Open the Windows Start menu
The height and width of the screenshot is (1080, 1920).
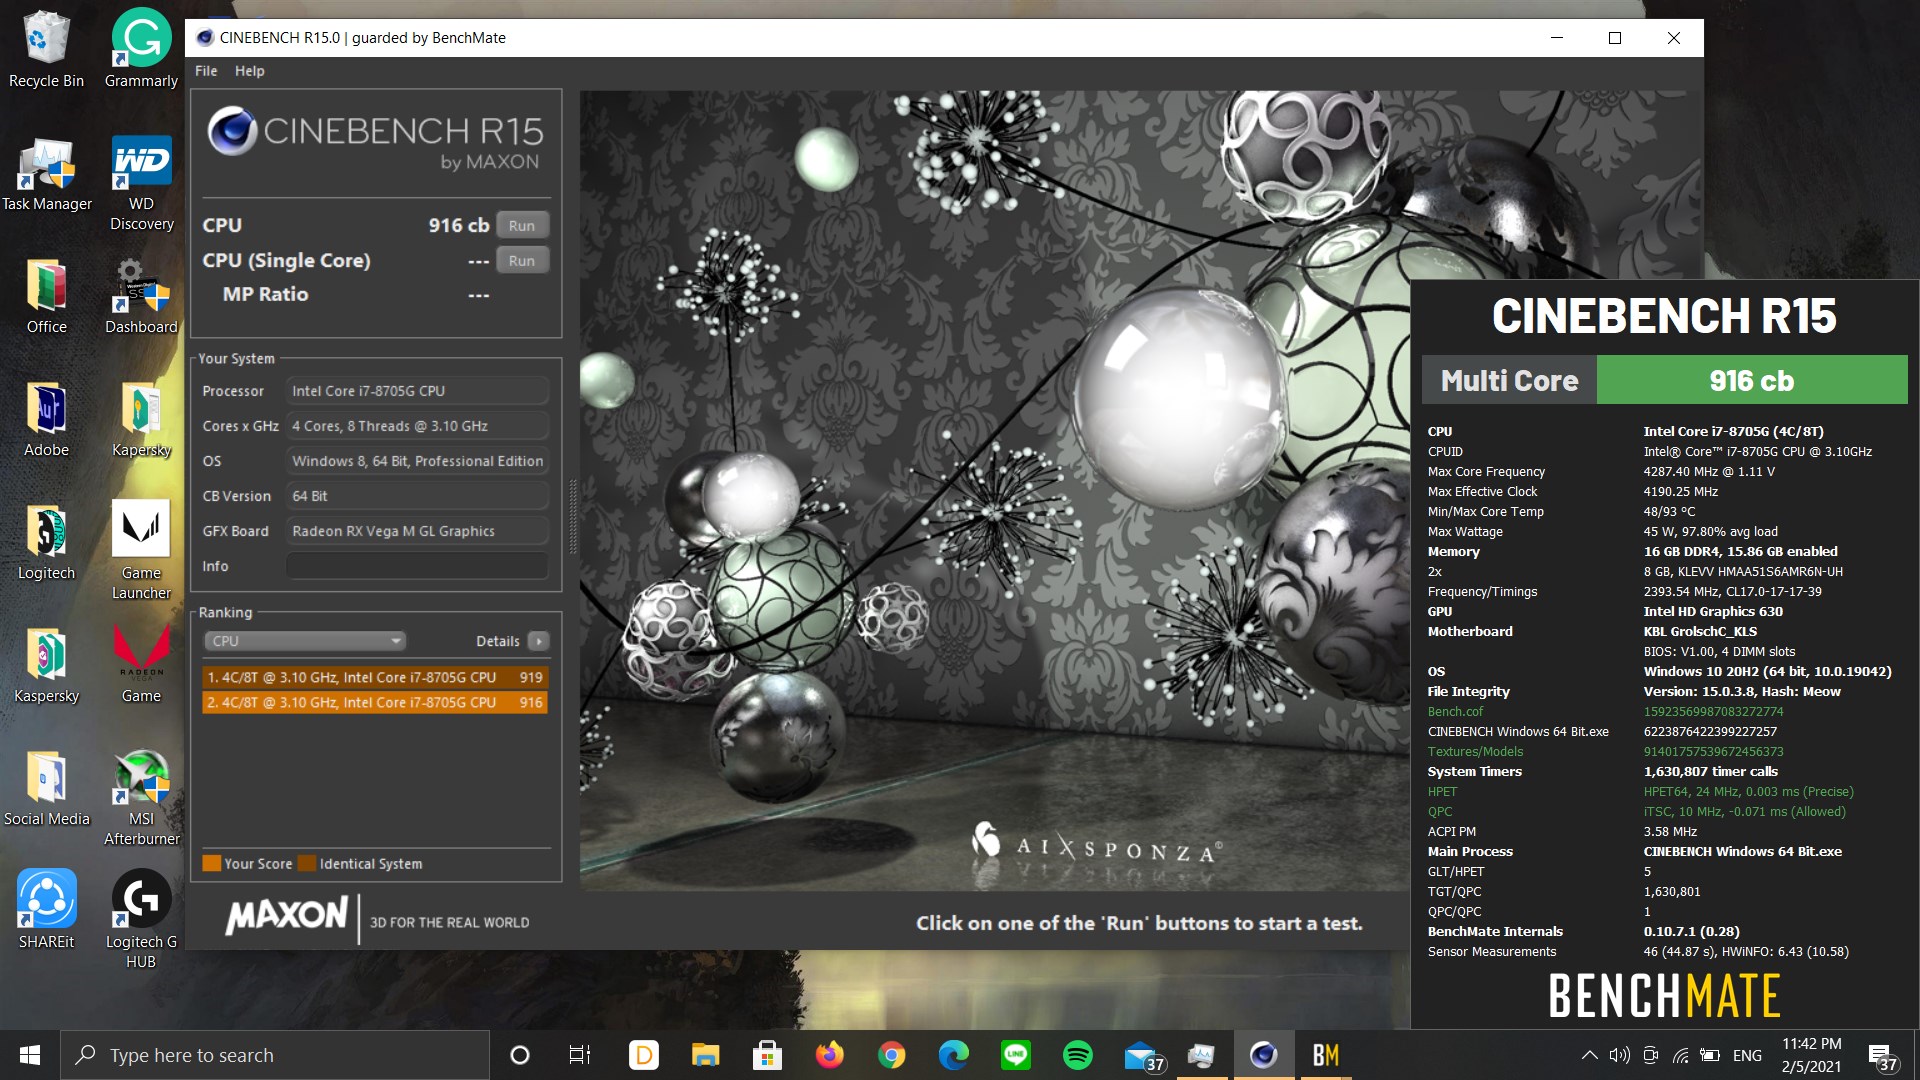point(30,1055)
